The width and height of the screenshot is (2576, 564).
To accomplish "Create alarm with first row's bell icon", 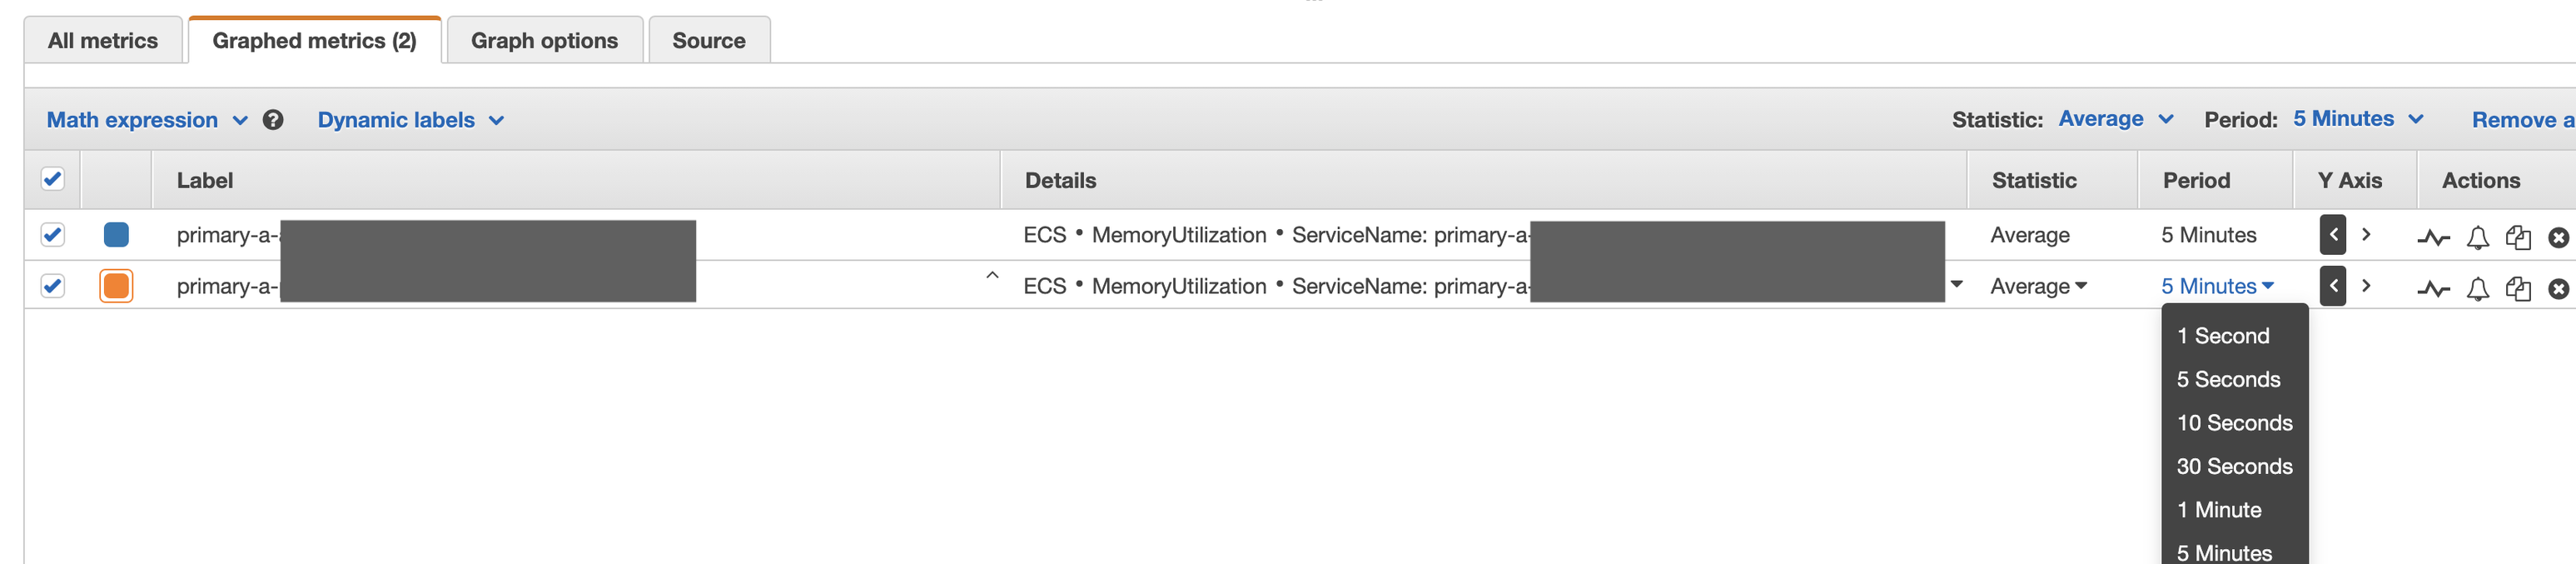I will (x=2477, y=238).
